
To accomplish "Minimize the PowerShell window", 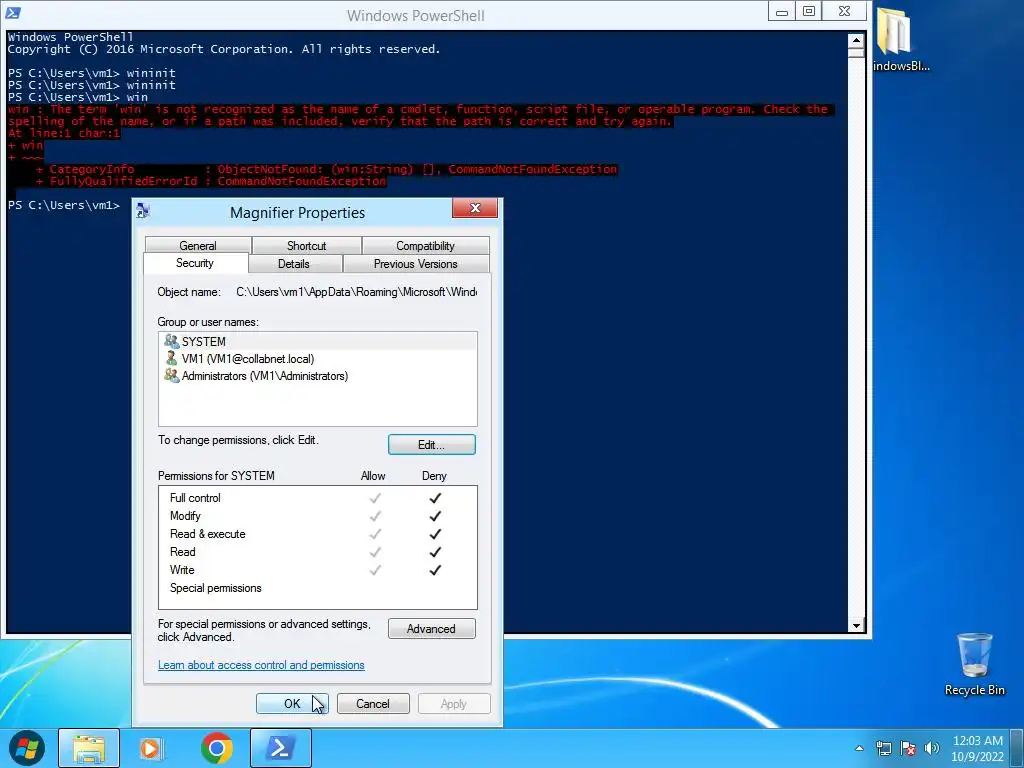I will [781, 11].
